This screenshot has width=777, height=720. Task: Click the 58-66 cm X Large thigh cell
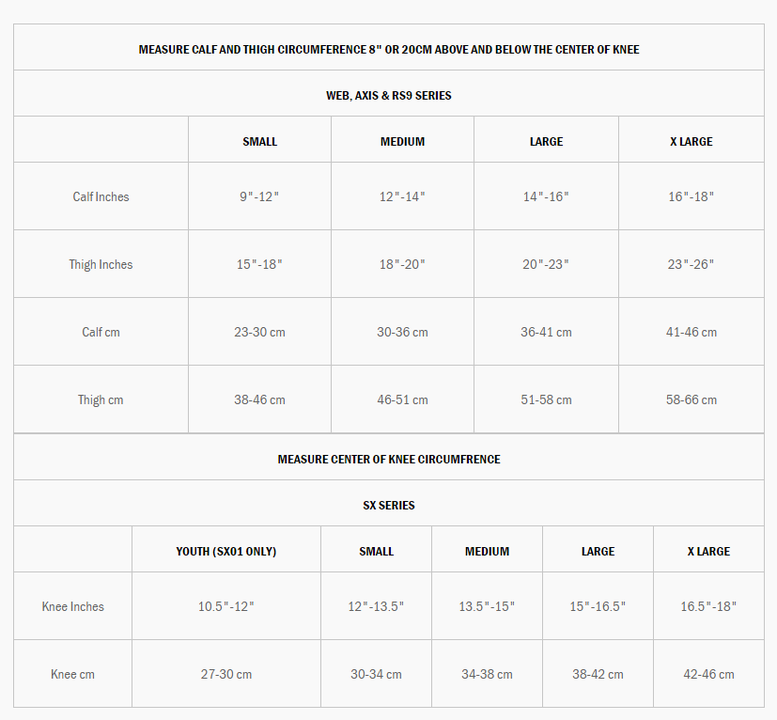(x=691, y=400)
